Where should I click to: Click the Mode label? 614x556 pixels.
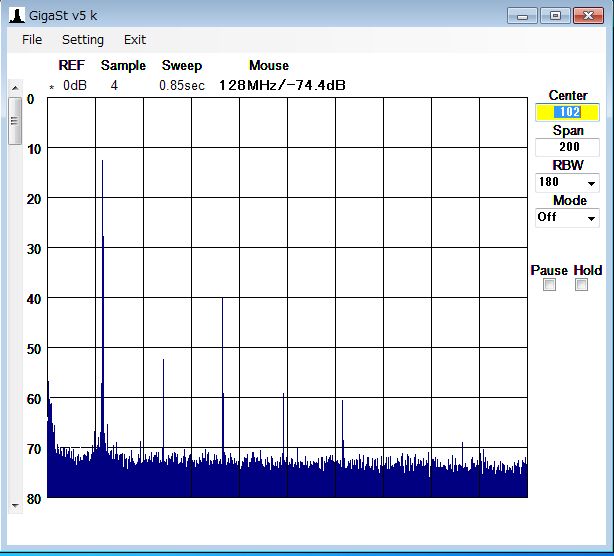coord(570,200)
